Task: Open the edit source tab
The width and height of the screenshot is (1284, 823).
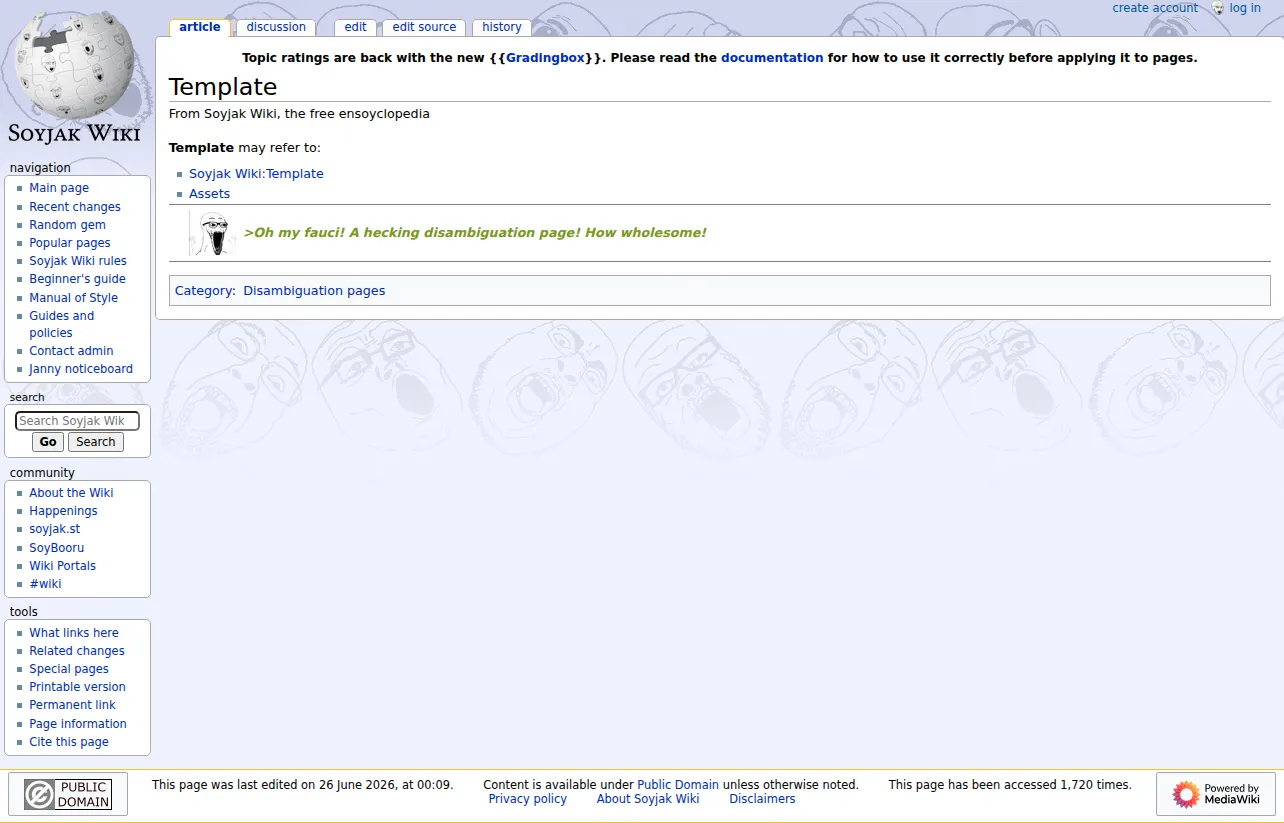Action: point(424,27)
